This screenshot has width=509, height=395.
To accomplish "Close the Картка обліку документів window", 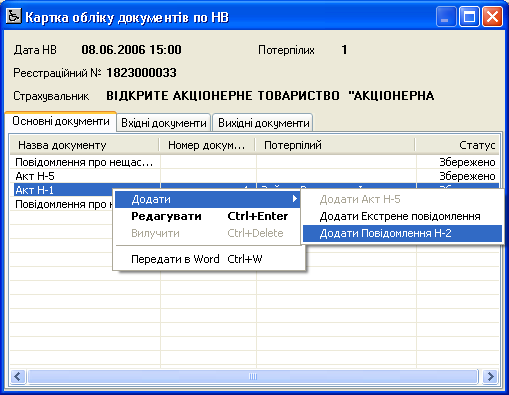I will click(492, 16).
